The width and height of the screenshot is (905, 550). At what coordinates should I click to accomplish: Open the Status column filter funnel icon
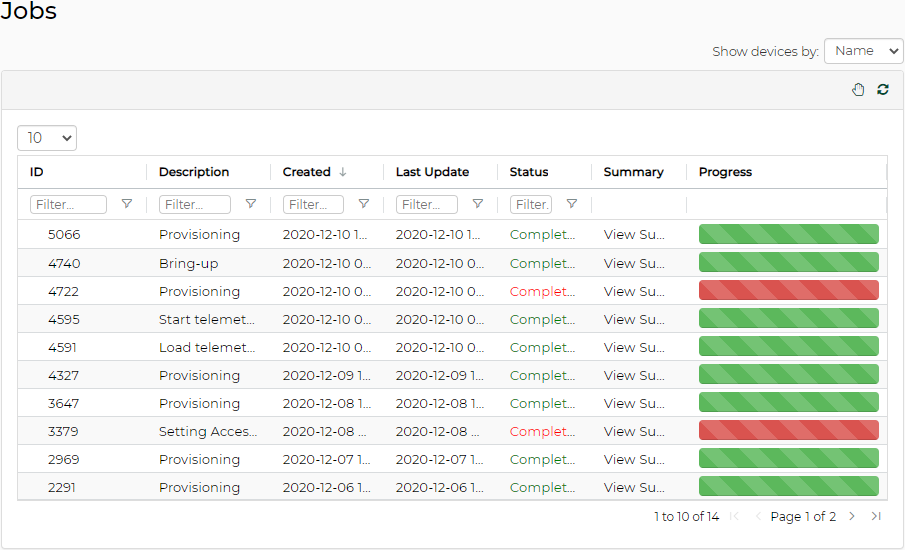point(572,204)
